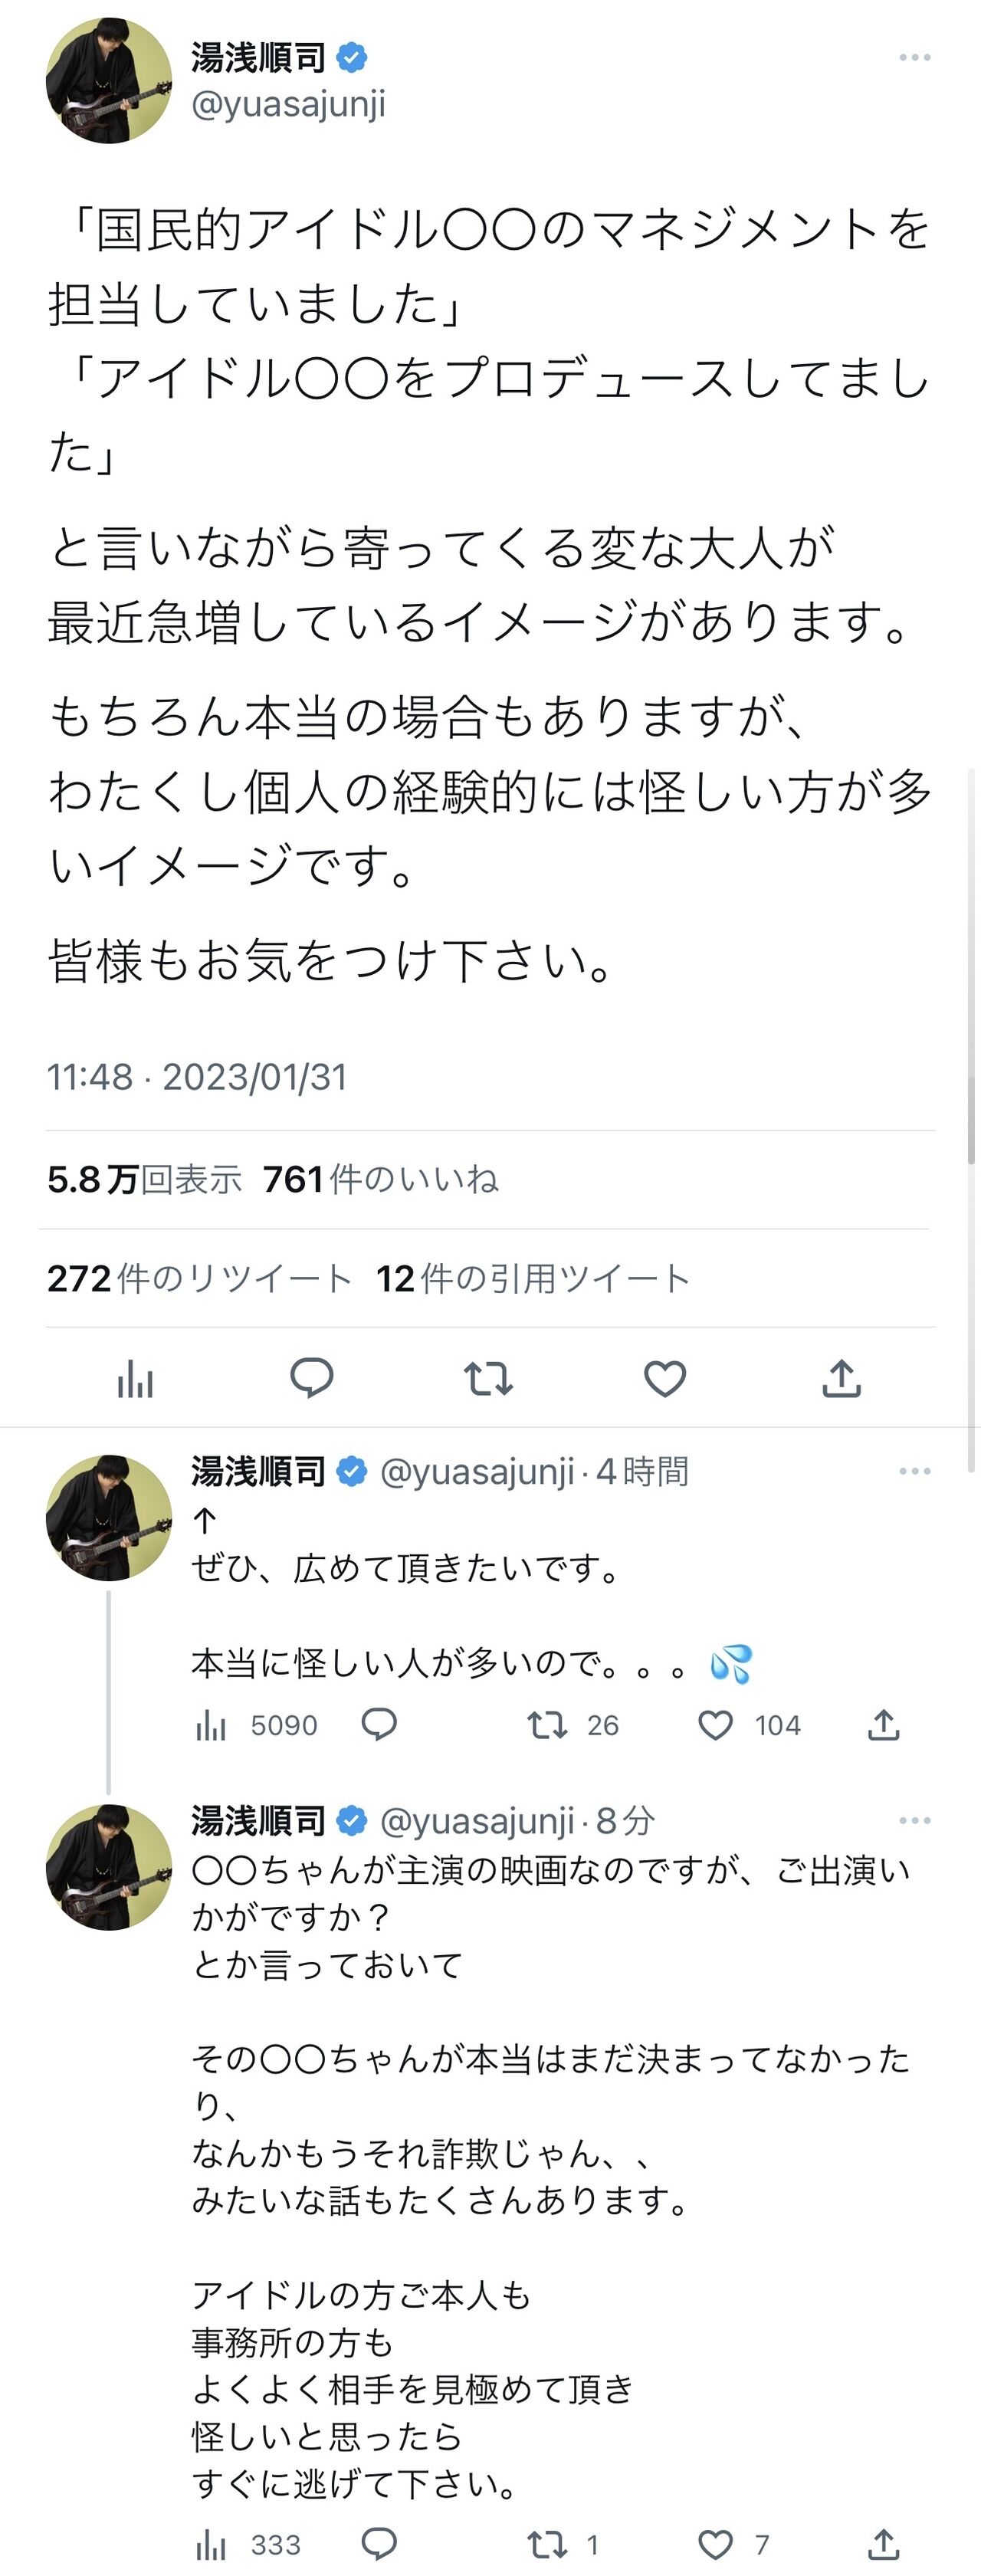Like the reply with 7 likes

click(x=715, y=2544)
